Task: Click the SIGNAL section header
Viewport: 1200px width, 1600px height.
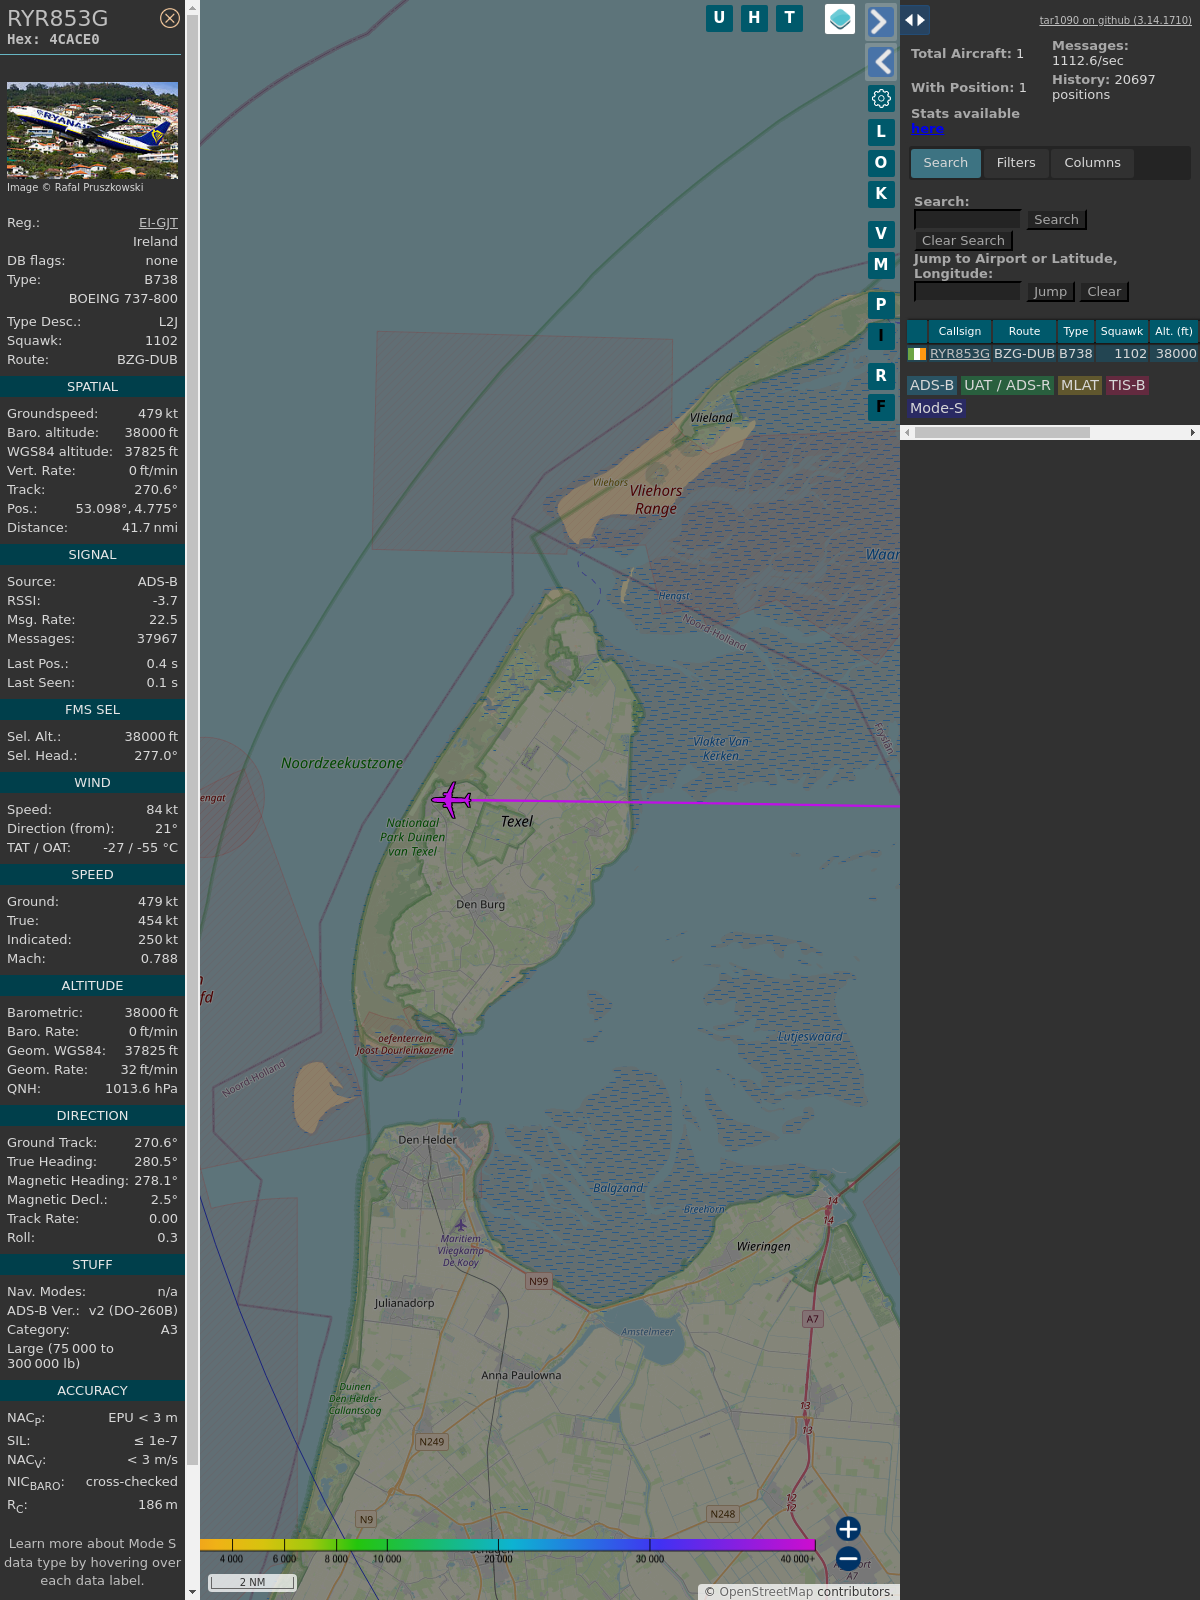Action: (x=92, y=555)
